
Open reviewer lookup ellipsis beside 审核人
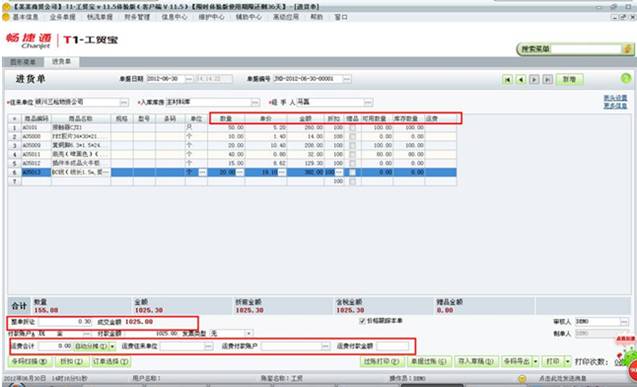624,322
